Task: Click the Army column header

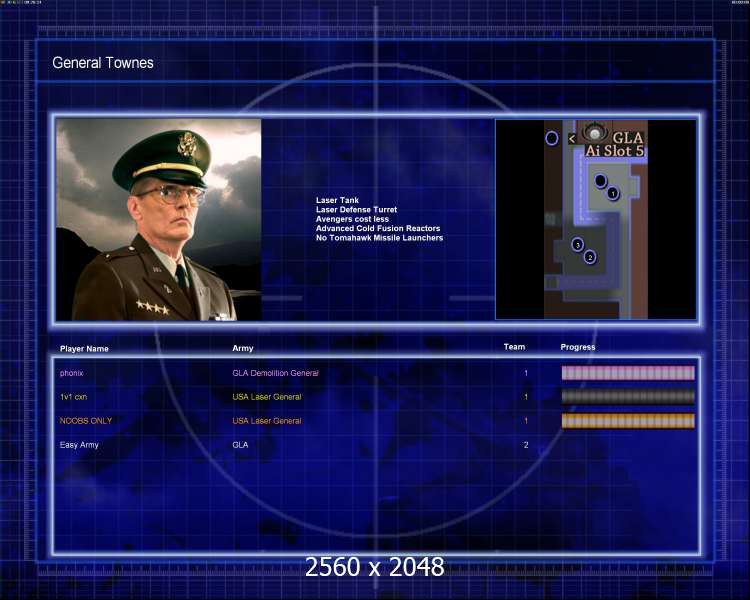Action: coord(243,348)
